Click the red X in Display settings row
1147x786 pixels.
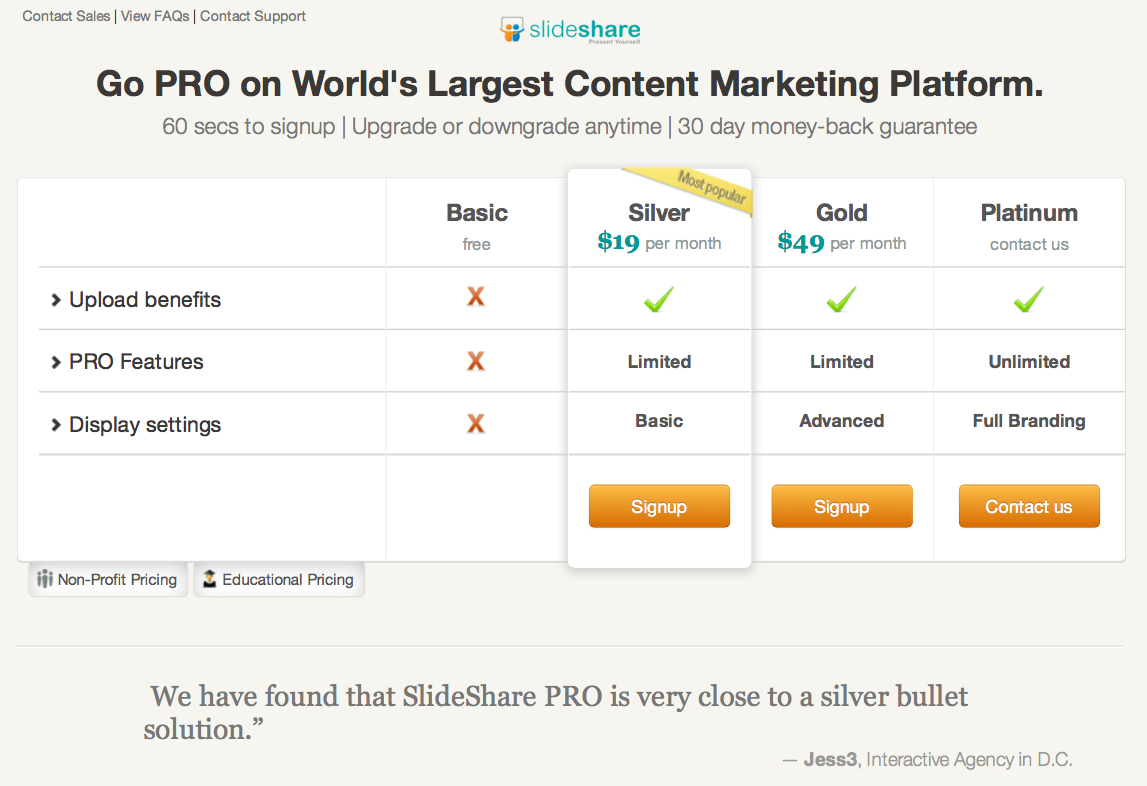click(x=476, y=424)
